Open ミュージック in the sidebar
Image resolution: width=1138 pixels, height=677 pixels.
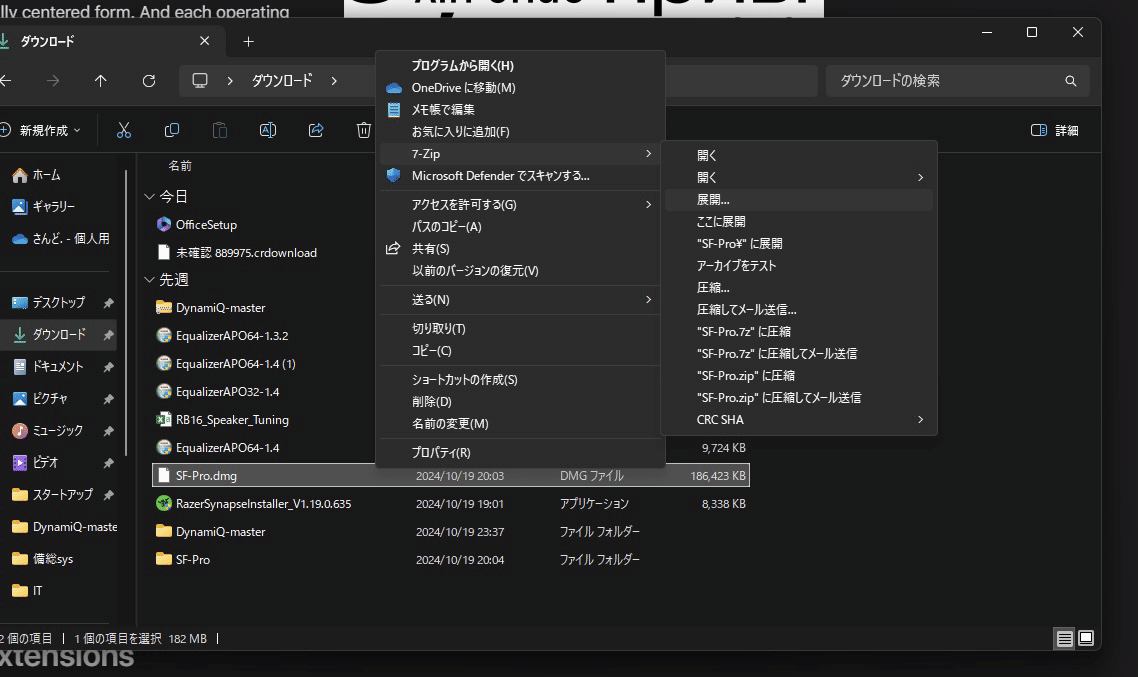click(x=57, y=430)
